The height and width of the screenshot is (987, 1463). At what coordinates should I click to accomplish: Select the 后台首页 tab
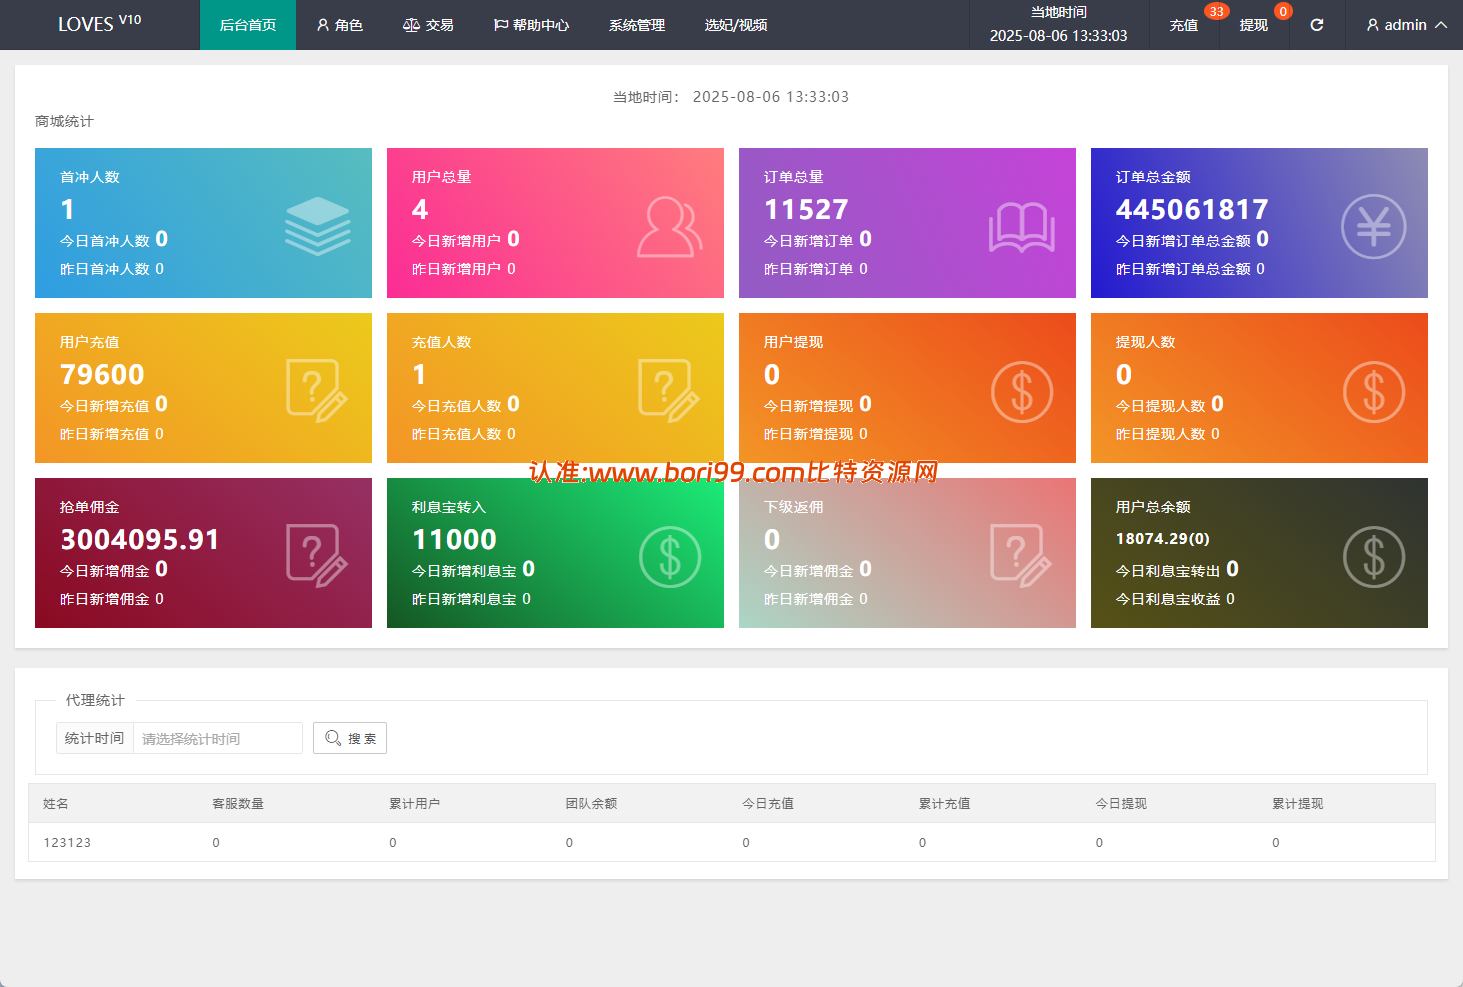coord(248,25)
